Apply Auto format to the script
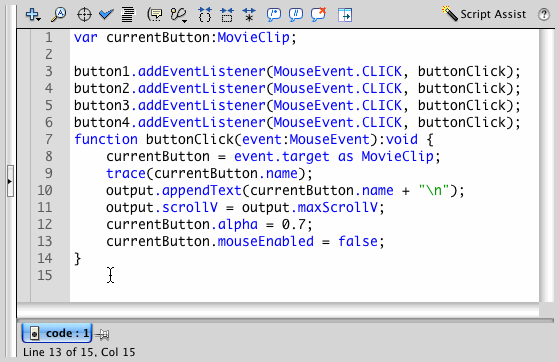This screenshot has height=362, width=559. point(128,15)
